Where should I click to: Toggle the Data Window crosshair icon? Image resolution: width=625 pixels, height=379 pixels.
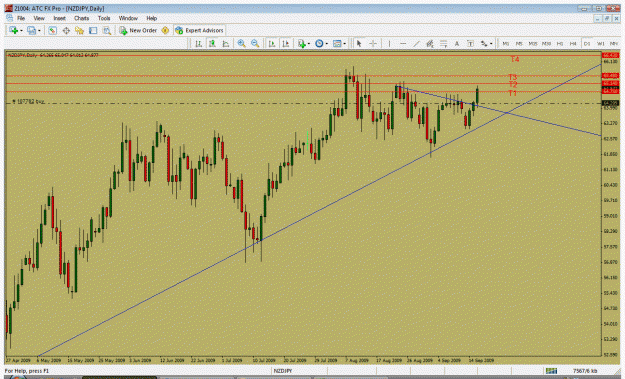point(66,30)
